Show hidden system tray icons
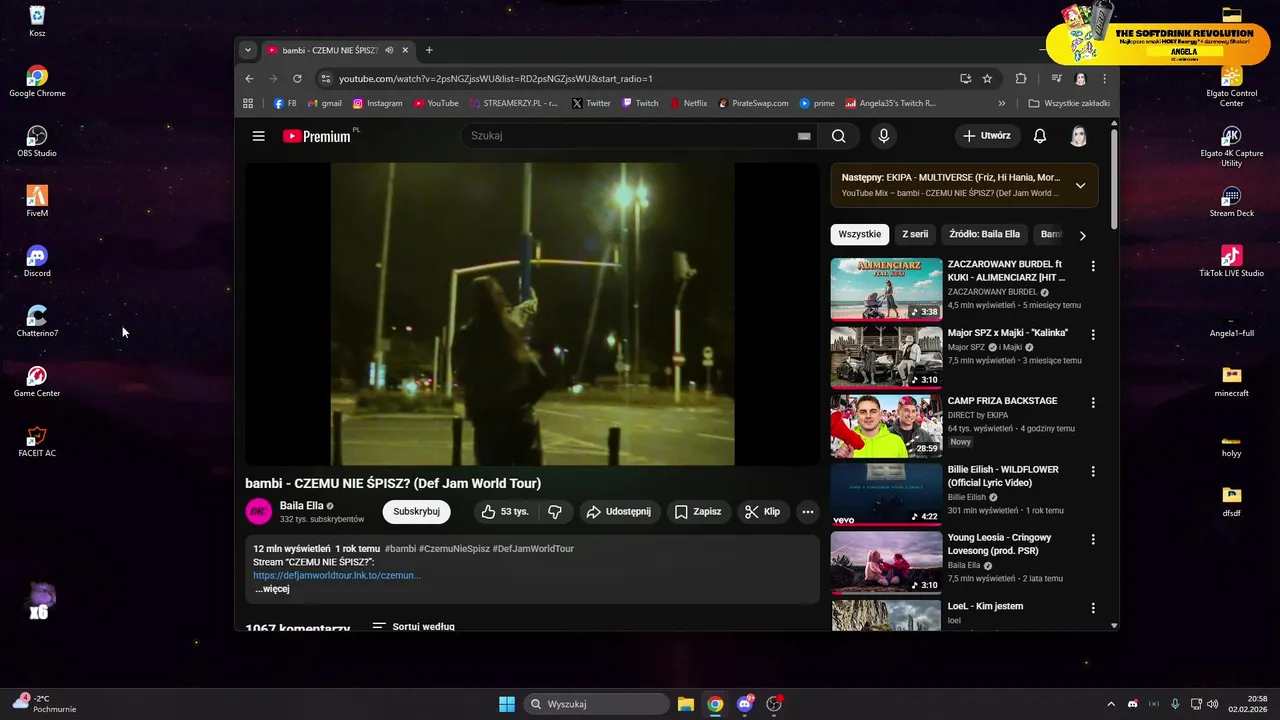The width and height of the screenshot is (1280, 720). (x=1110, y=704)
